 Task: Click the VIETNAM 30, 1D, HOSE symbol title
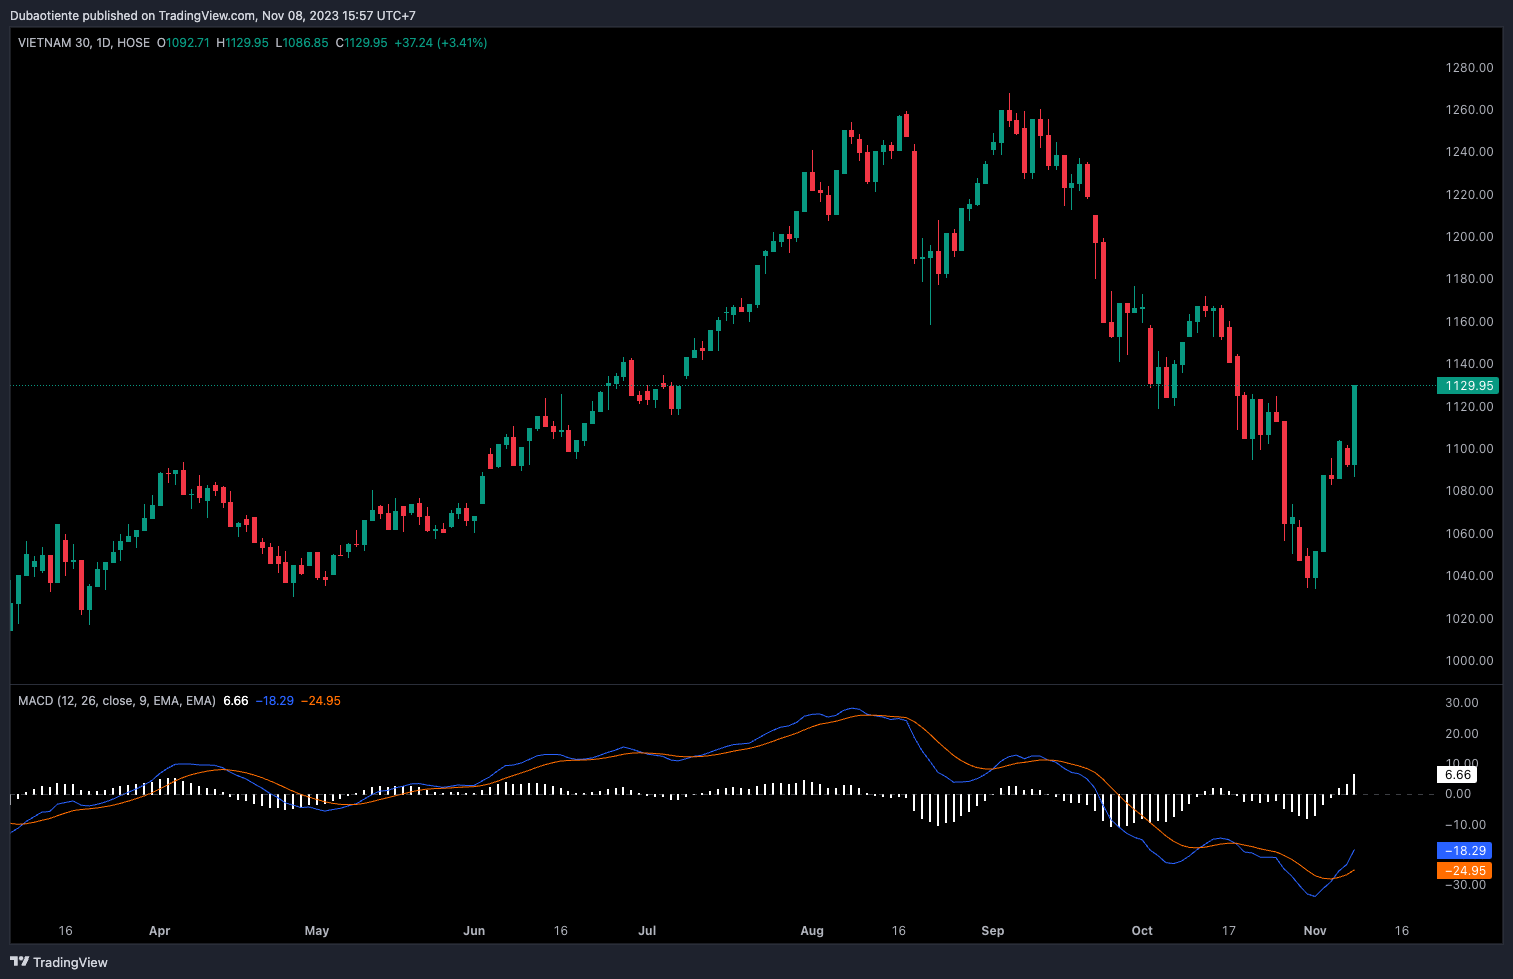pyautogui.click(x=84, y=43)
